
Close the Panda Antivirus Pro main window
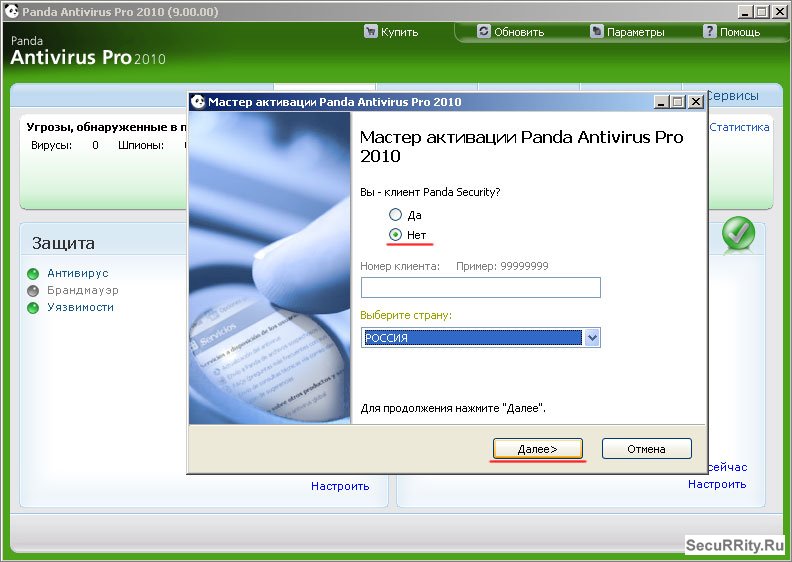click(x=780, y=12)
